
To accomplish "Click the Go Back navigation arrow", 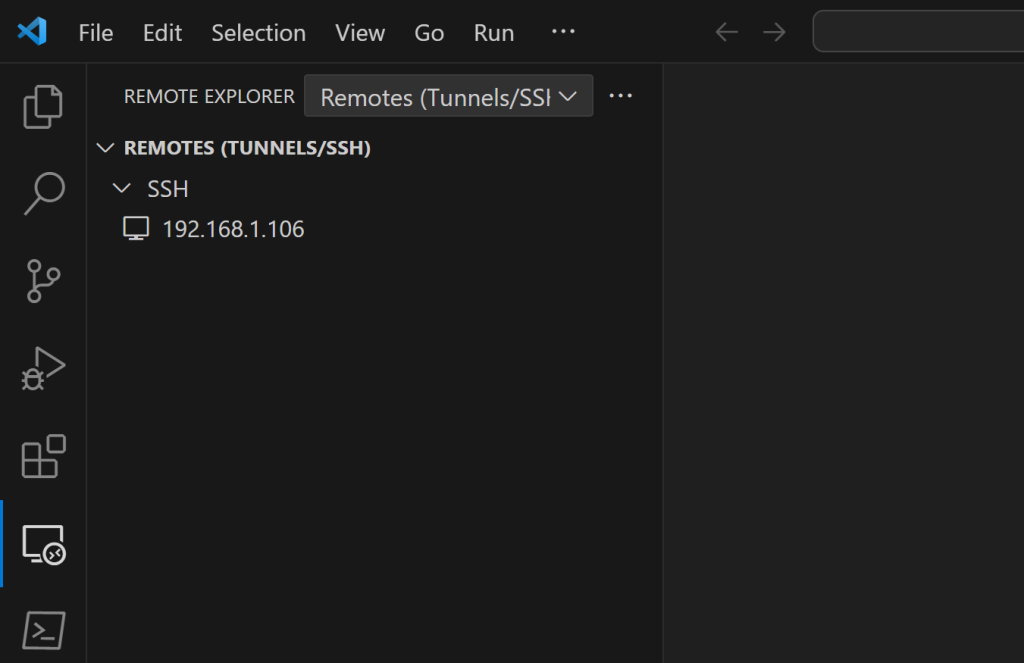I will click(x=726, y=31).
